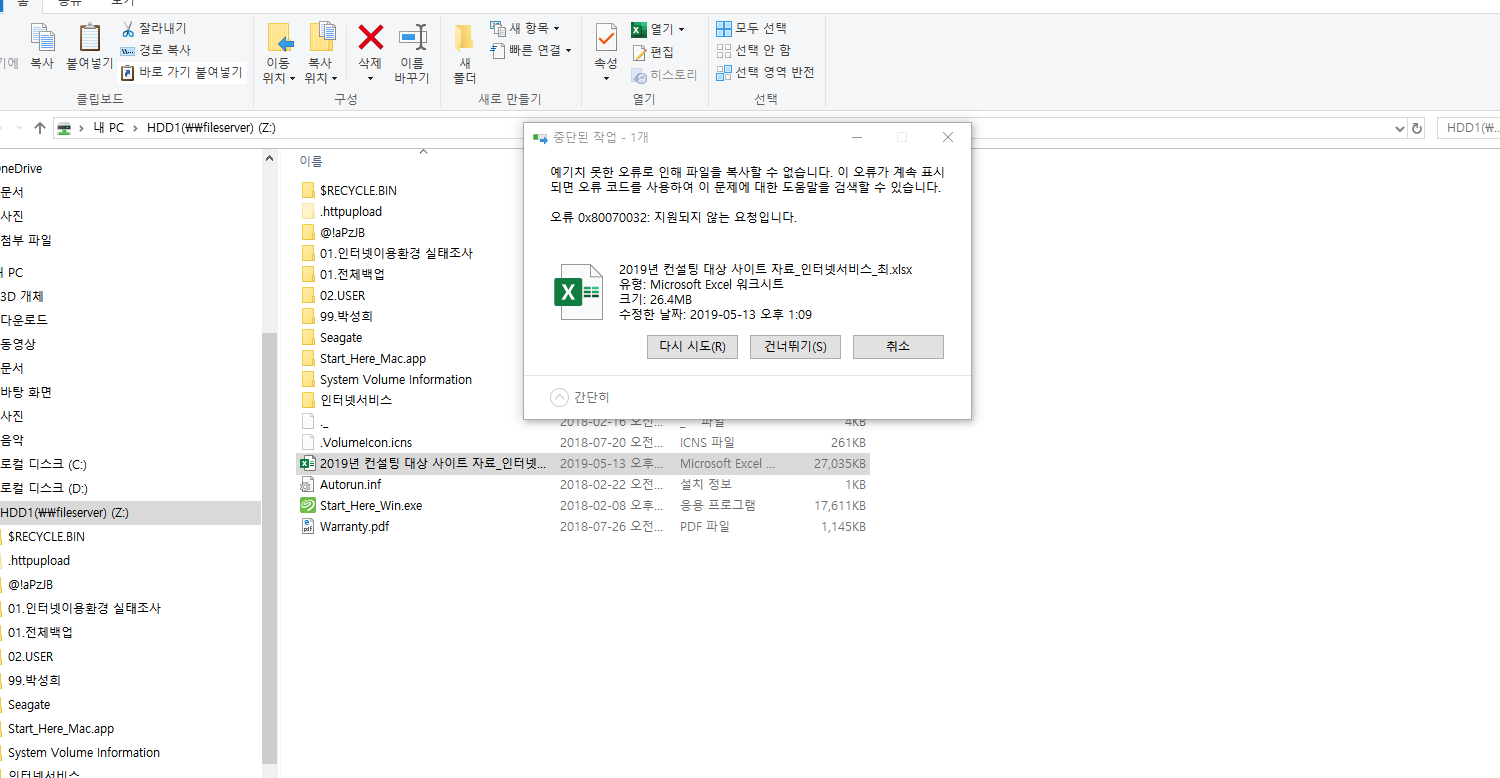Open 음악 in the navigation pane
1500x778 pixels.
click(x=12, y=440)
